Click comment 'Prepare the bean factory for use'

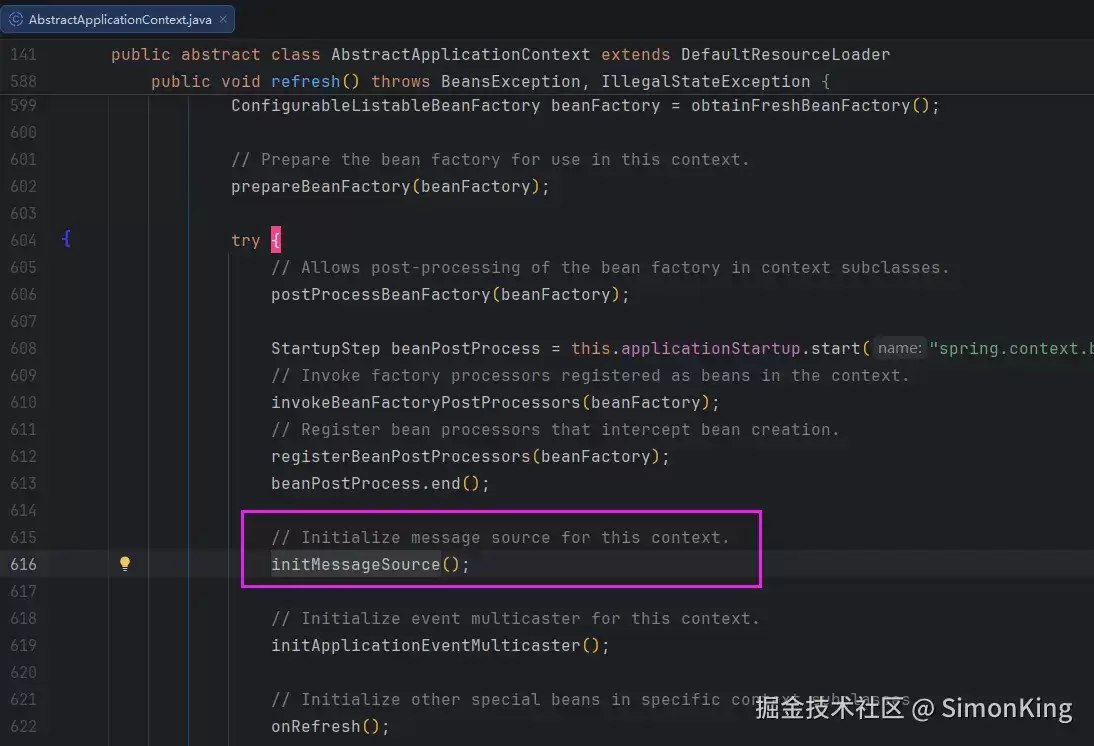(x=490, y=160)
